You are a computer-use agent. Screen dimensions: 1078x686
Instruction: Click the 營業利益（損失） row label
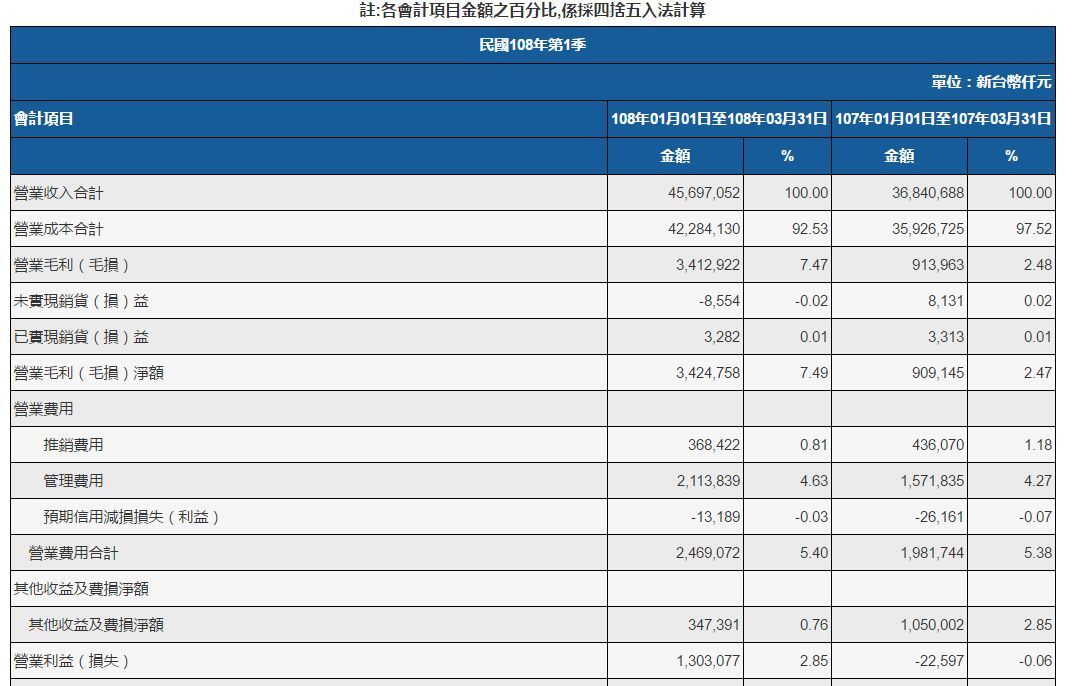click(72, 661)
